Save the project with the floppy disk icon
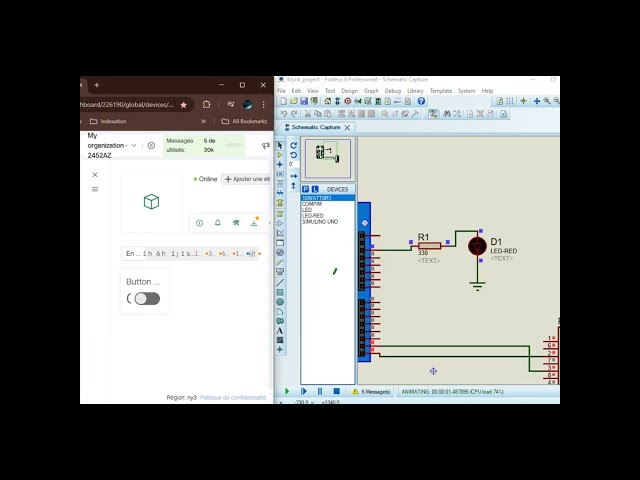 coord(304,101)
